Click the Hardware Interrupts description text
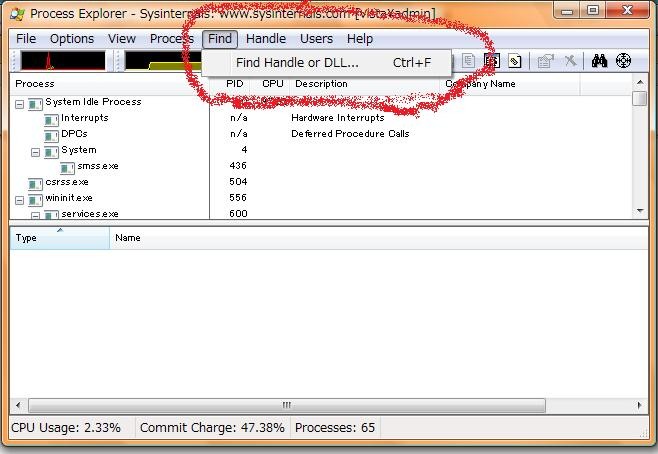 coord(338,118)
